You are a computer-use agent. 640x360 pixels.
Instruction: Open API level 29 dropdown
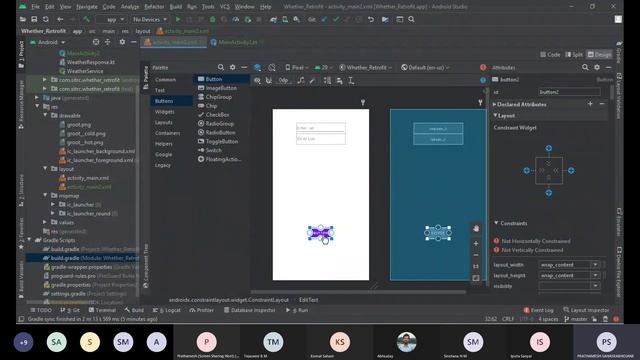[x=324, y=67]
